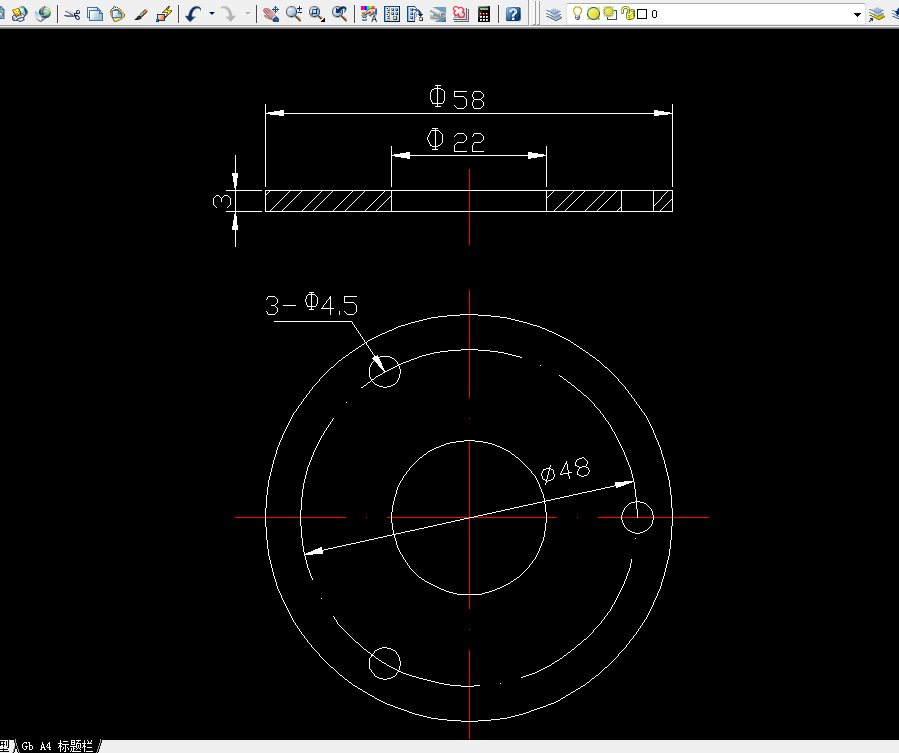Expand the layer dropdown list
Screen dimensions: 899x753
tap(857, 14)
